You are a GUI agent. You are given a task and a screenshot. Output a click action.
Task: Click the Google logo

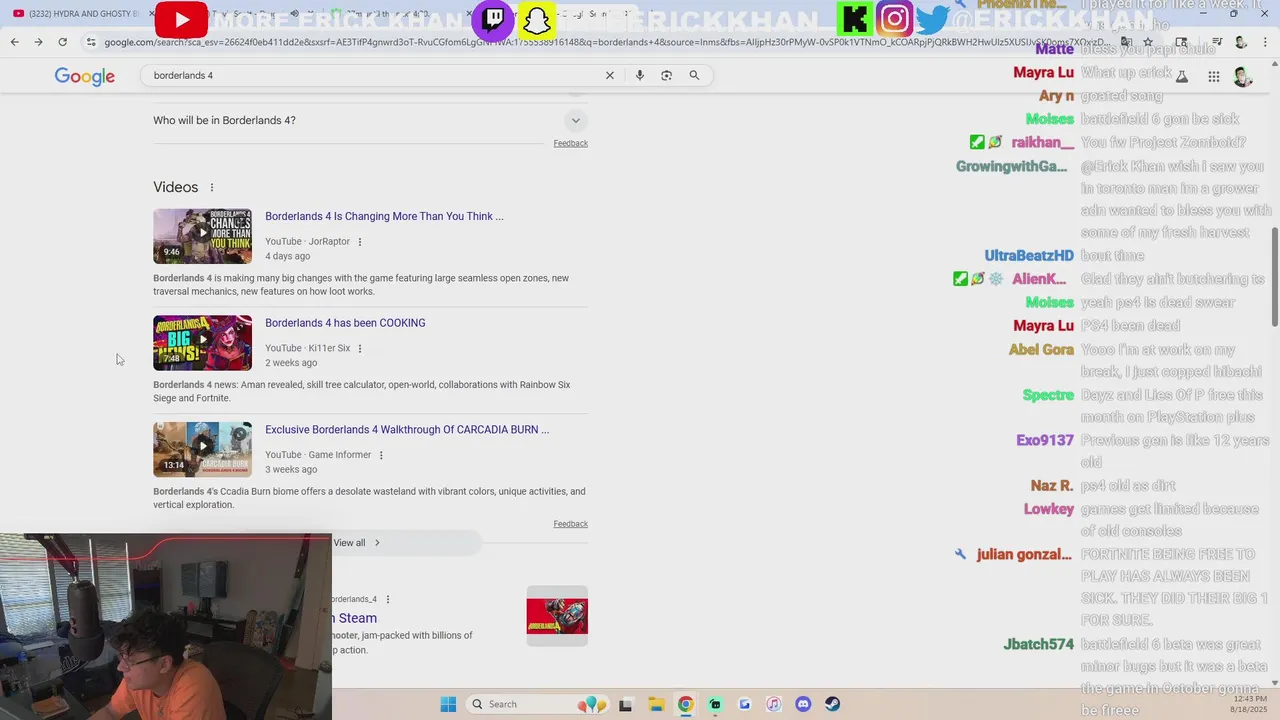point(85,77)
